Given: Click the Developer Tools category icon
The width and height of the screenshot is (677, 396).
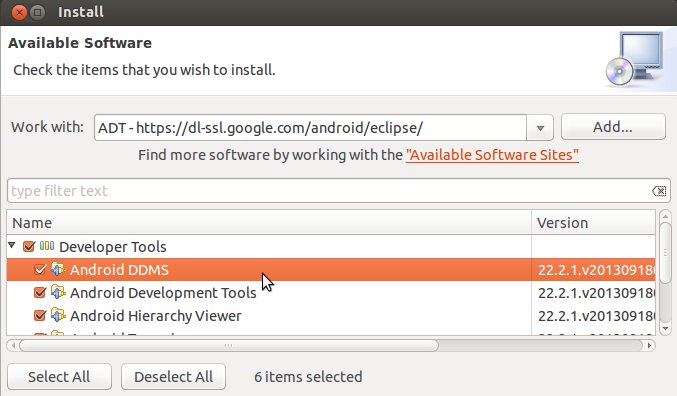Looking at the screenshot, I should [x=47, y=246].
